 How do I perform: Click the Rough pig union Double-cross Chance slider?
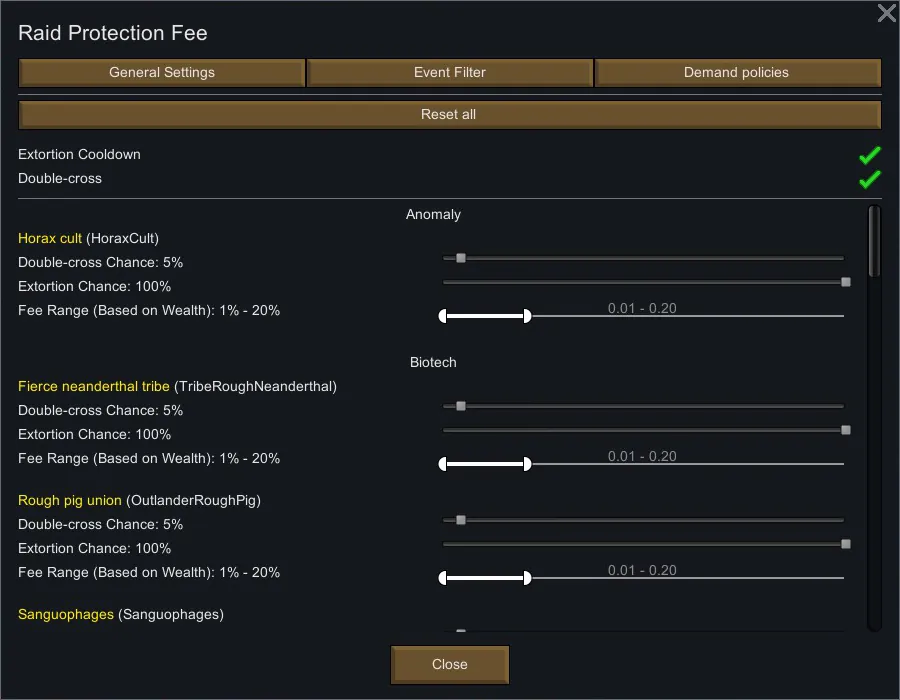pyautogui.click(x=461, y=520)
